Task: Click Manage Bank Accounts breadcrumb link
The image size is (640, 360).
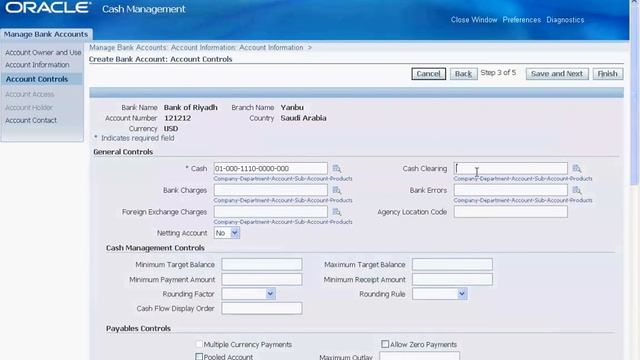Action: 128,47
